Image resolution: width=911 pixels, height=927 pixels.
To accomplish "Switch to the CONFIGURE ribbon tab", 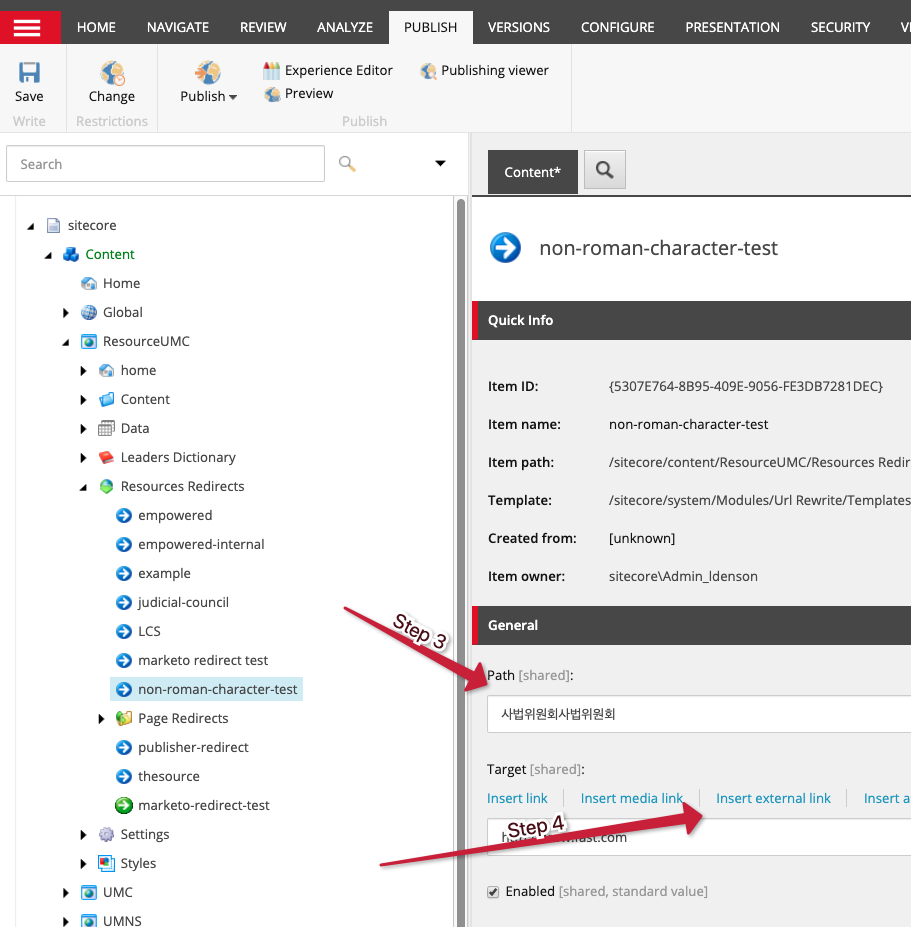I will pos(617,27).
